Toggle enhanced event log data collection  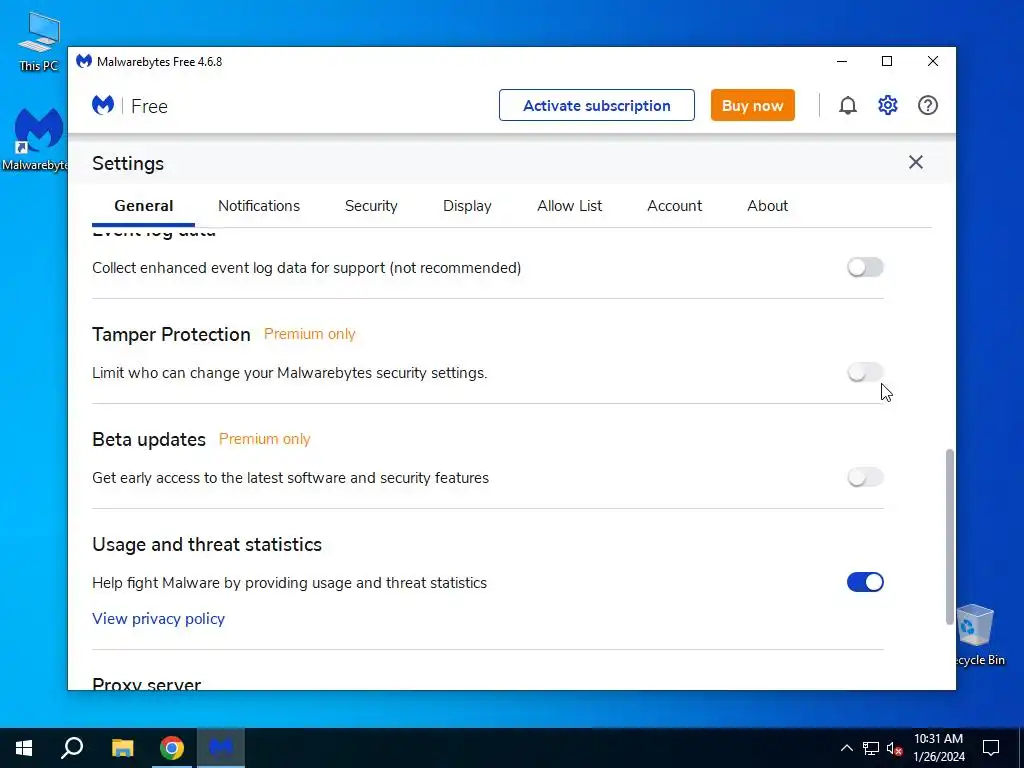click(x=865, y=267)
